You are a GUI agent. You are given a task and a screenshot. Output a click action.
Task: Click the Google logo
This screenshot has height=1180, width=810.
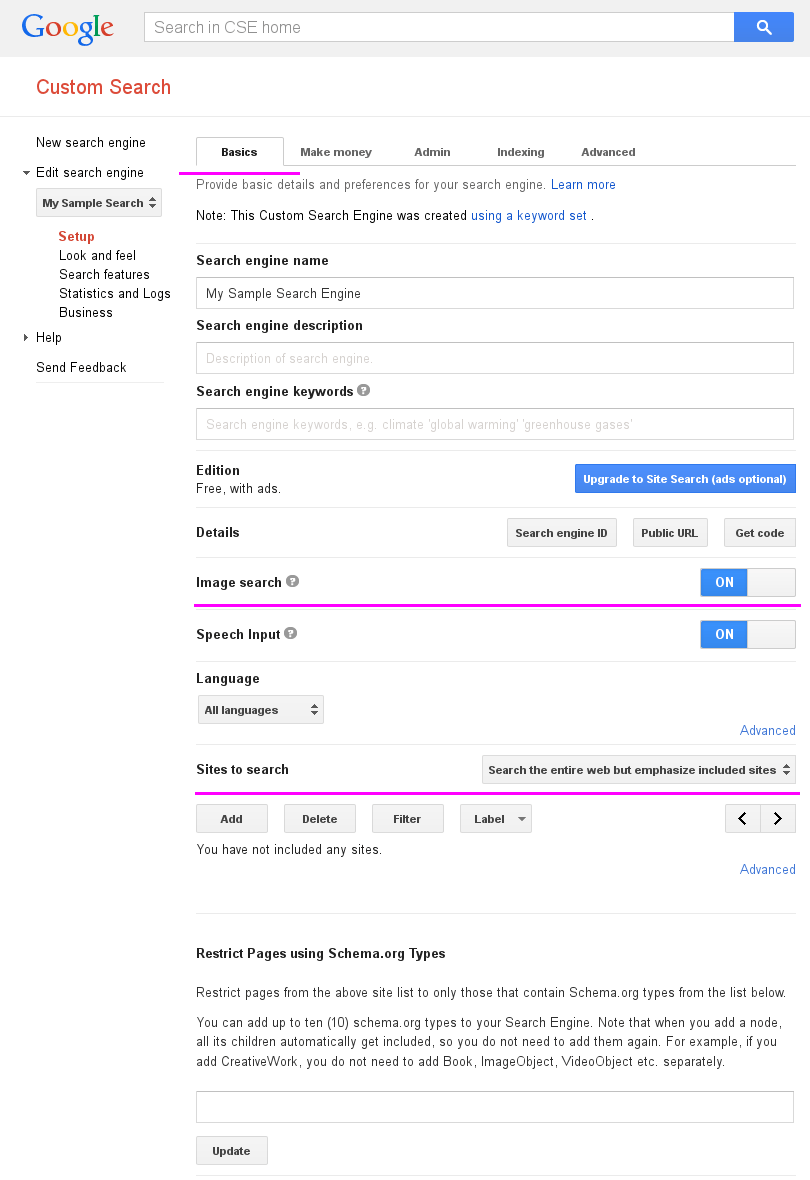(68, 28)
